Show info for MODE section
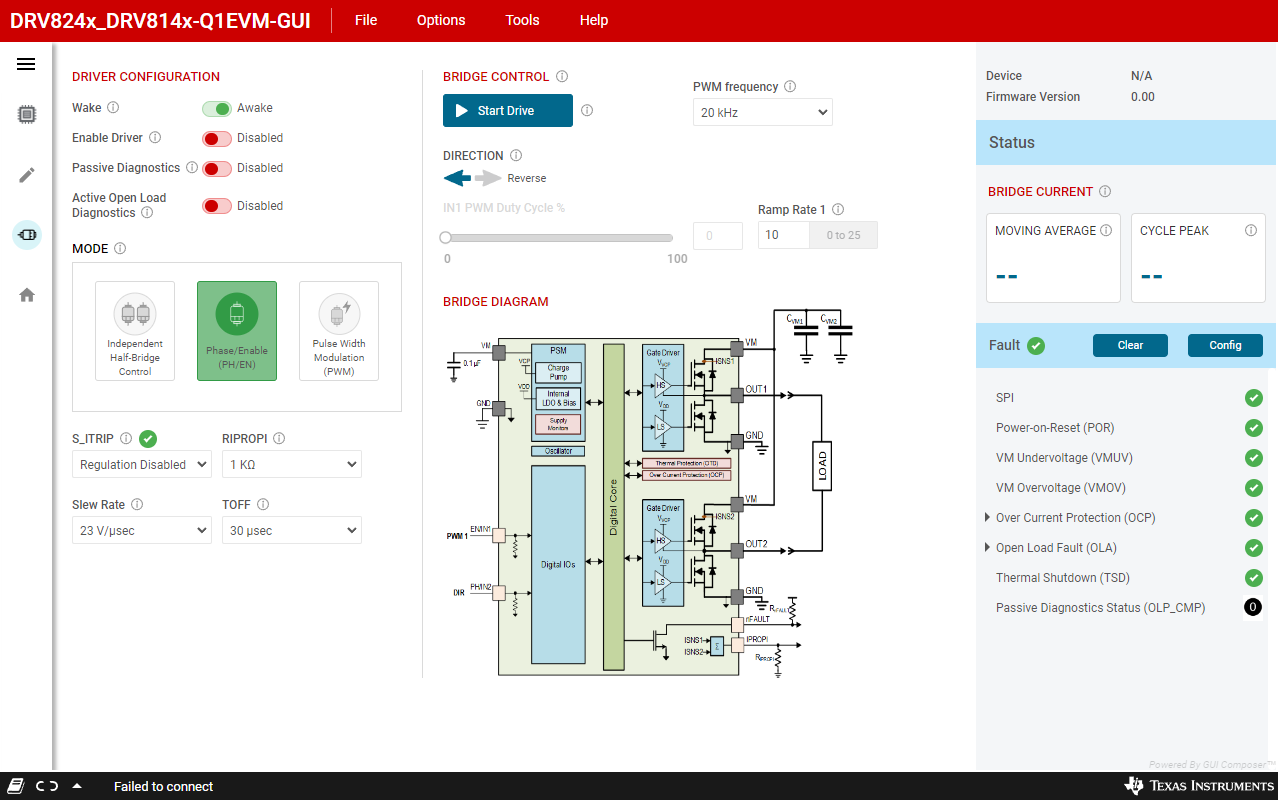Viewport: 1278px width, 800px height. coord(120,249)
